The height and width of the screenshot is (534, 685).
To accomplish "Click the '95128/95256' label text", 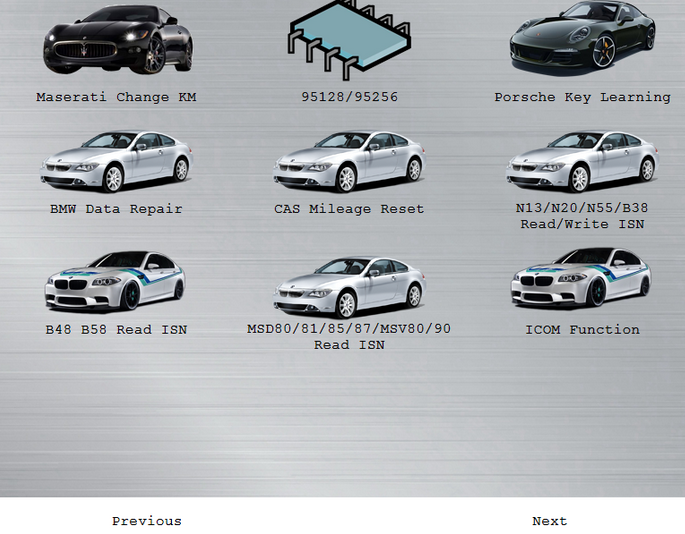I will click(349, 97).
